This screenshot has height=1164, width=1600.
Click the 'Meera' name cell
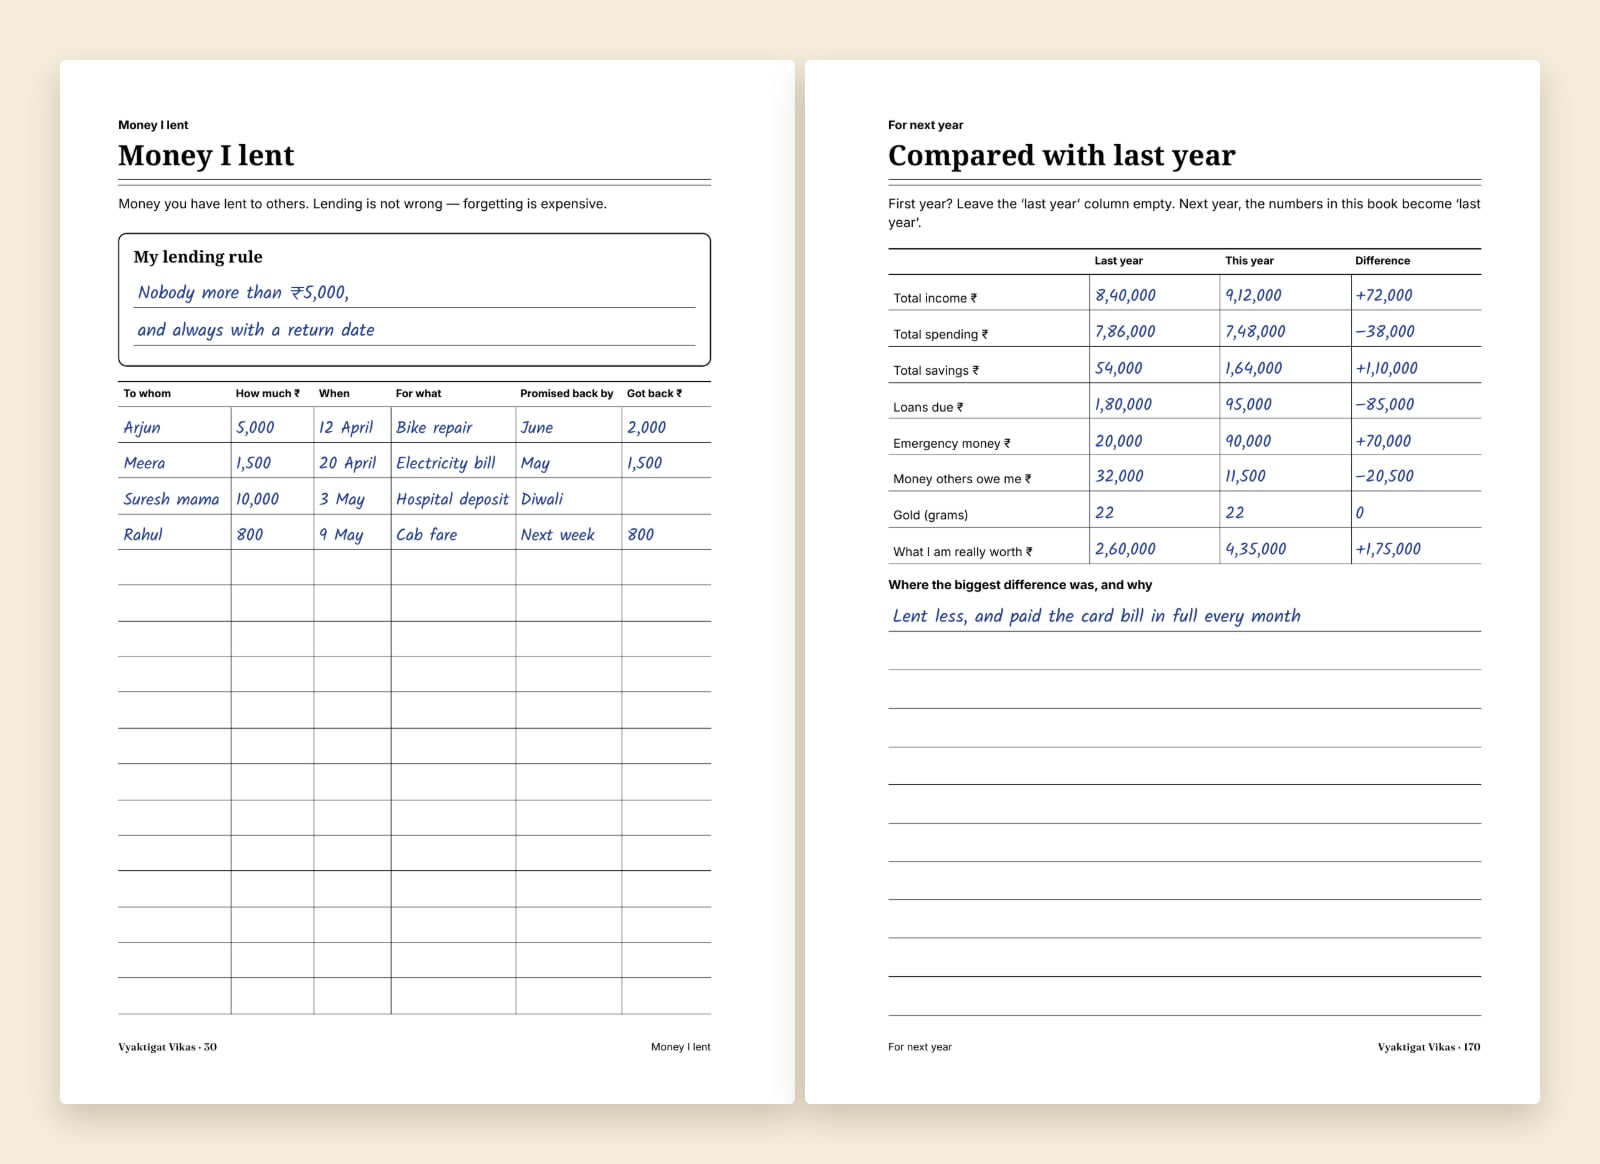click(x=144, y=463)
